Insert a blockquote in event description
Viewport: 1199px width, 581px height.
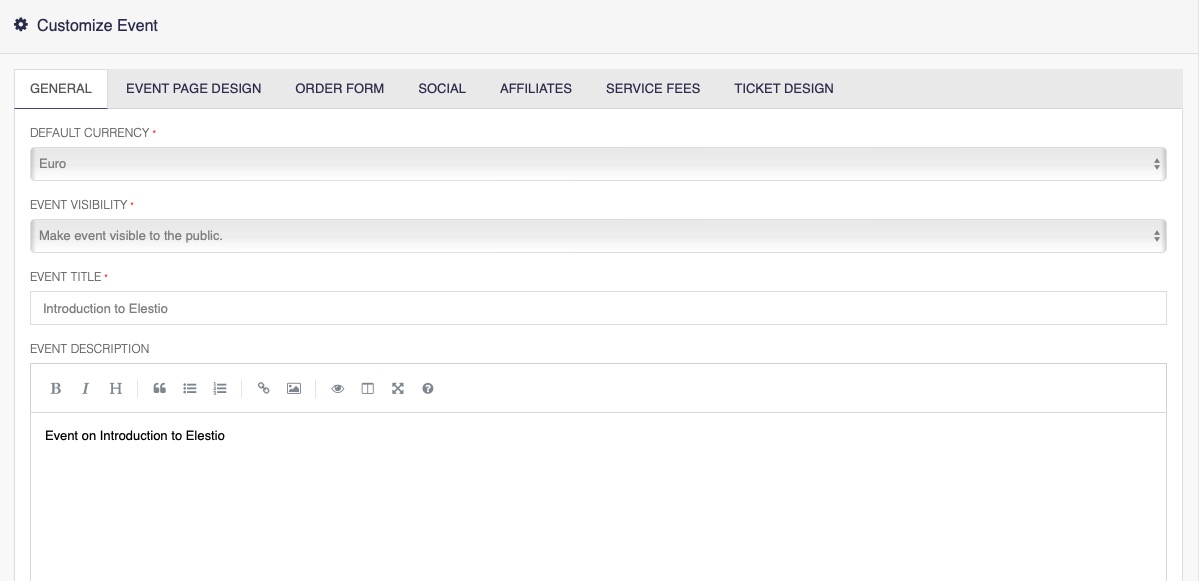pos(159,389)
